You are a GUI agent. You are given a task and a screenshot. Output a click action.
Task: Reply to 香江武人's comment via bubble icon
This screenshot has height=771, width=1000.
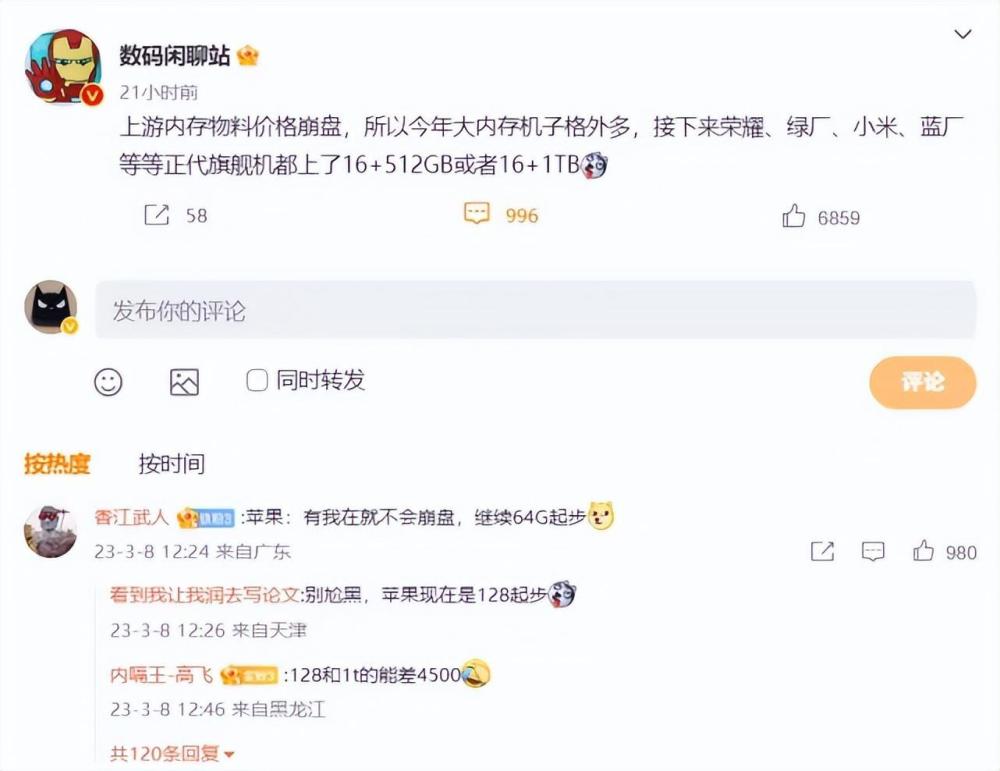872,551
